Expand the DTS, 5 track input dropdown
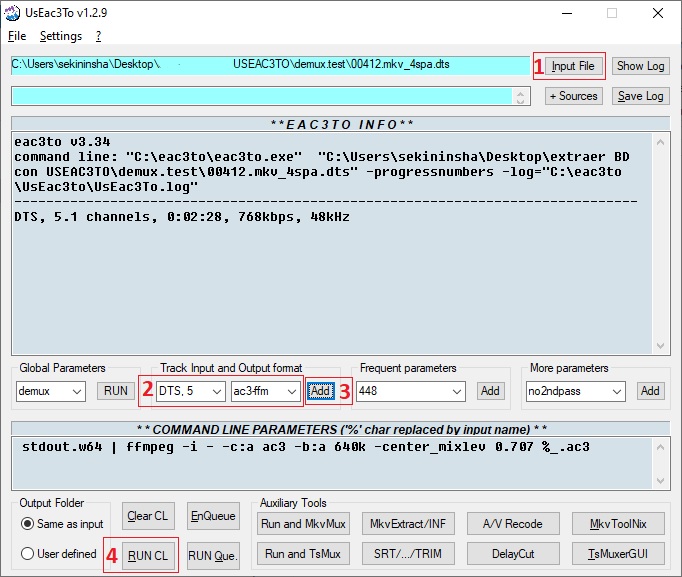The height and width of the screenshot is (577, 682). click(217, 391)
